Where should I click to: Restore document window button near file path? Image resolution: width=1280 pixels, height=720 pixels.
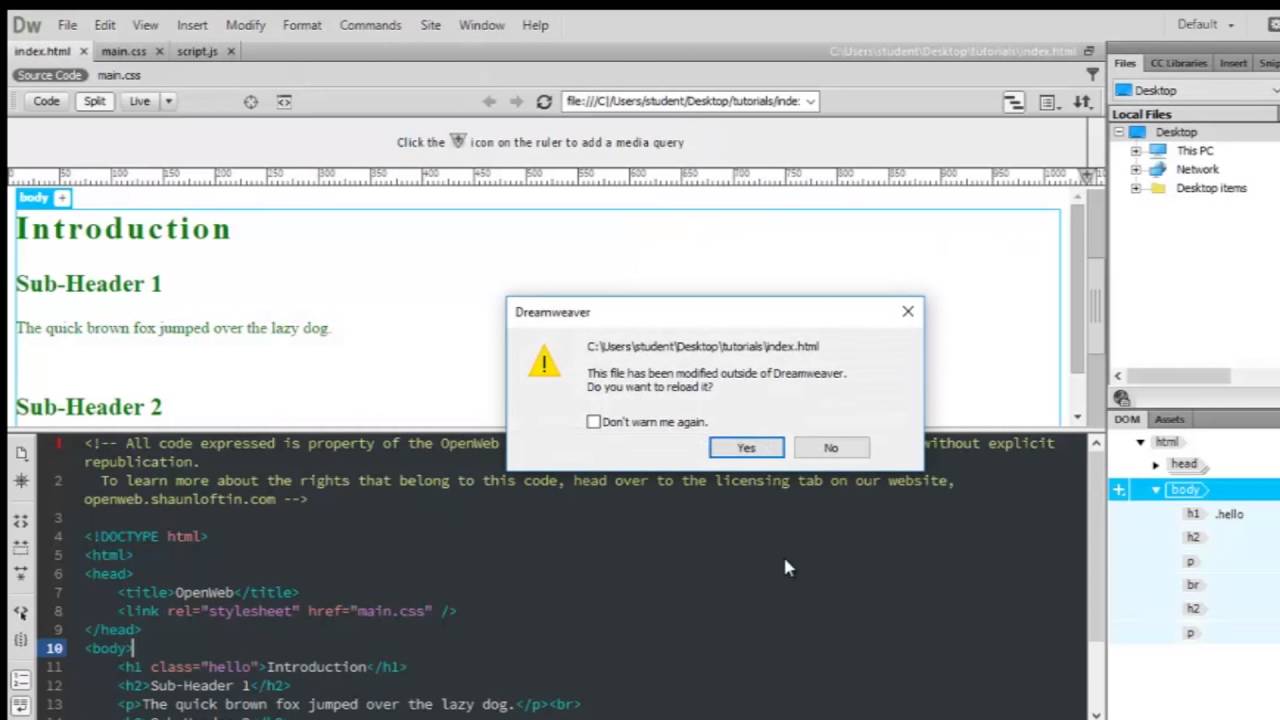coord(1089,51)
